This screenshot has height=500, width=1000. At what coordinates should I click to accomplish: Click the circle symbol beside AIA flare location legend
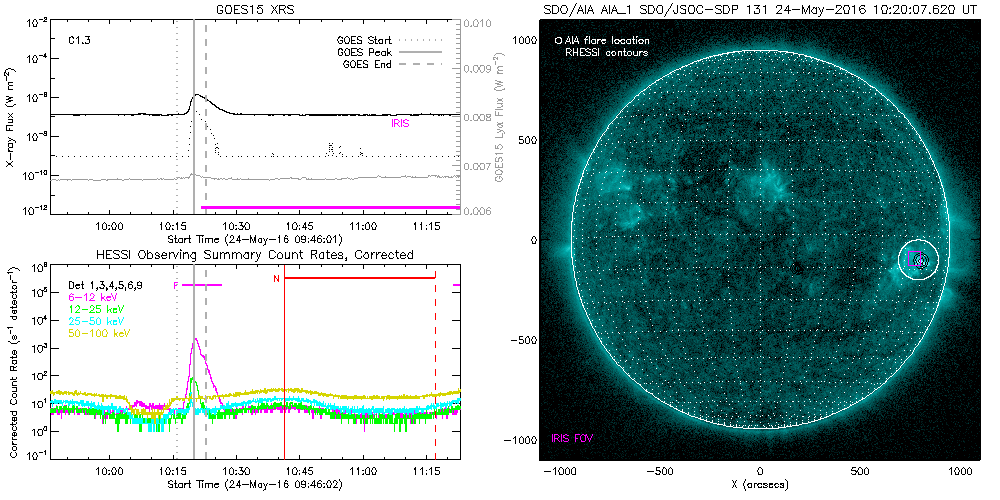point(558,41)
